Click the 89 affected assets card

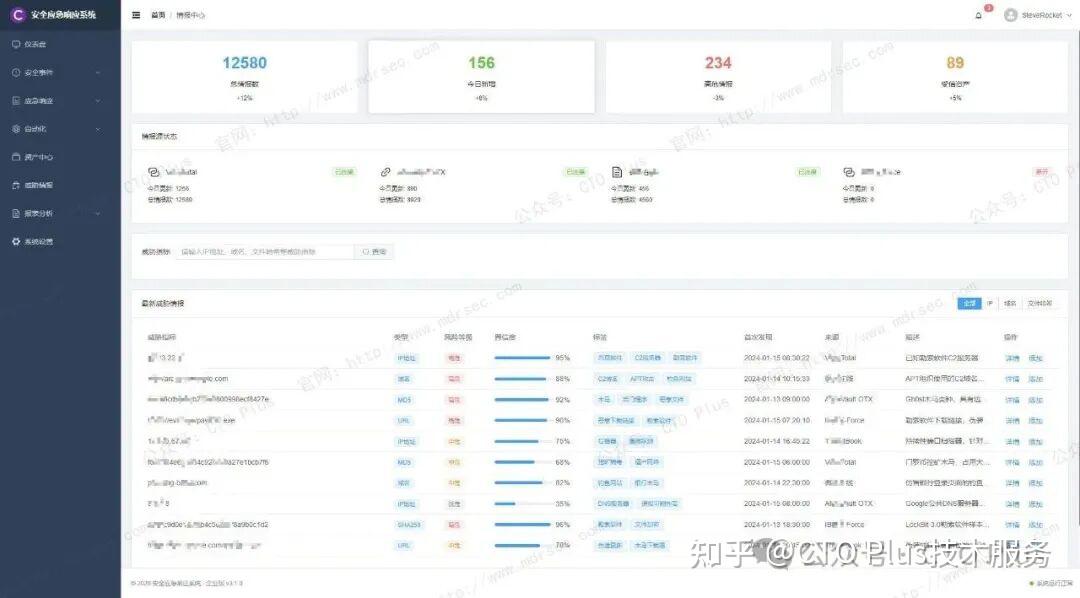[x=955, y=76]
